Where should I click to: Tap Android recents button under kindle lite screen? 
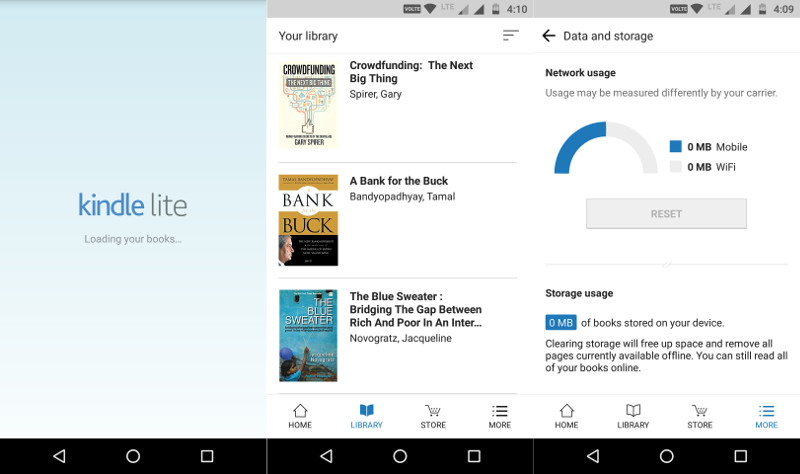(207, 456)
